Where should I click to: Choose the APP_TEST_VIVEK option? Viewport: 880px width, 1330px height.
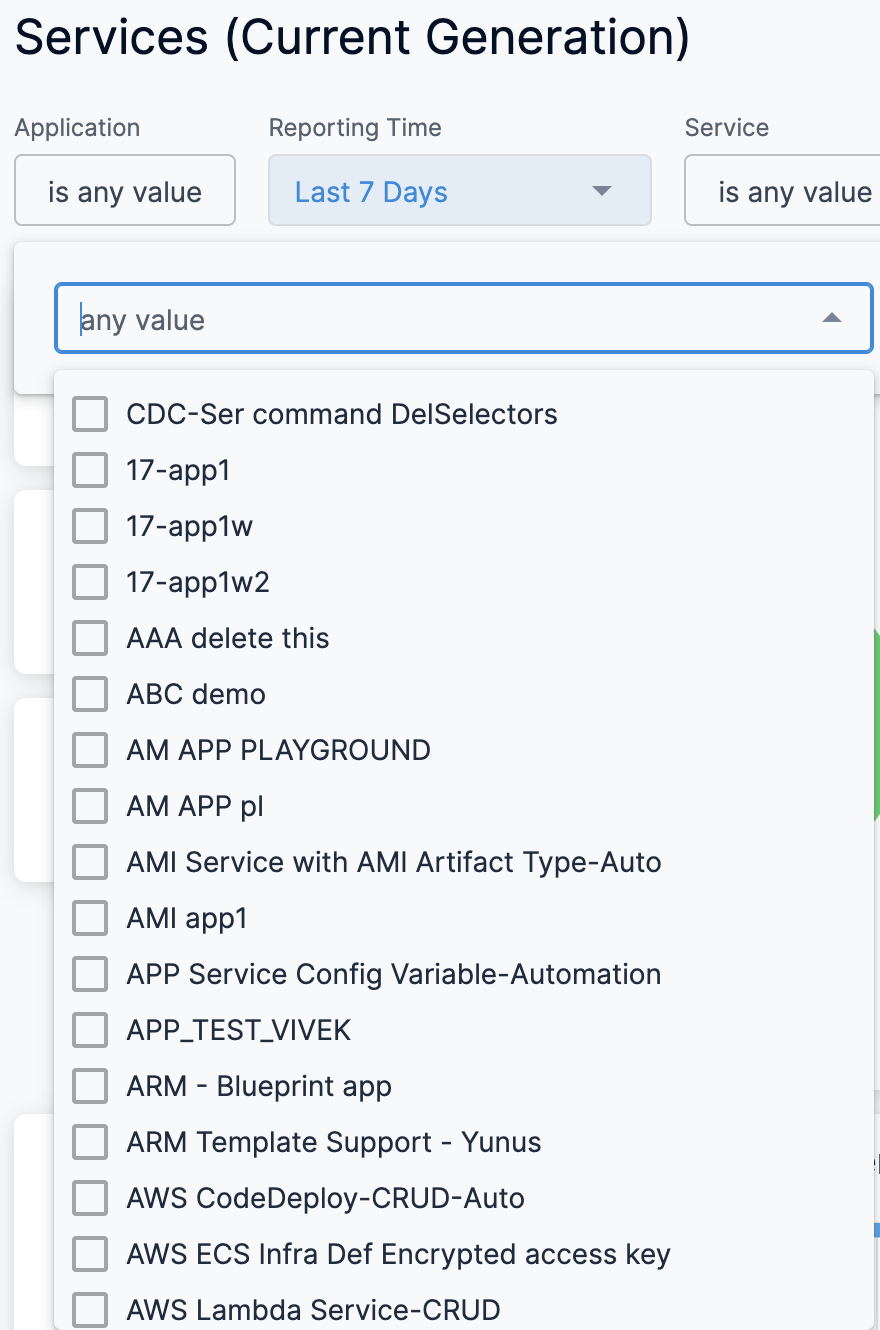[x=90, y=1030]
